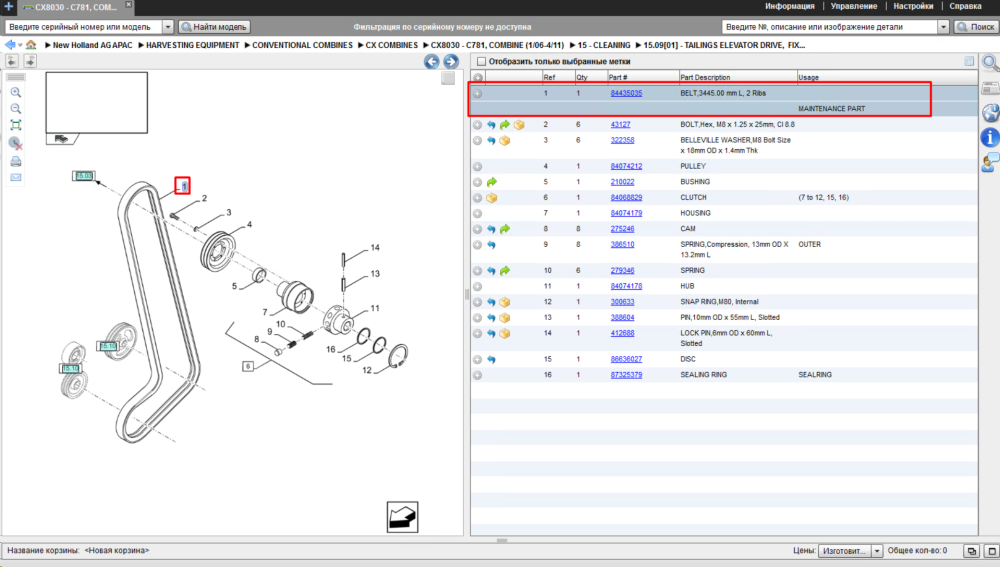Click the green arrow for BUSHING row

coord(492,182)
